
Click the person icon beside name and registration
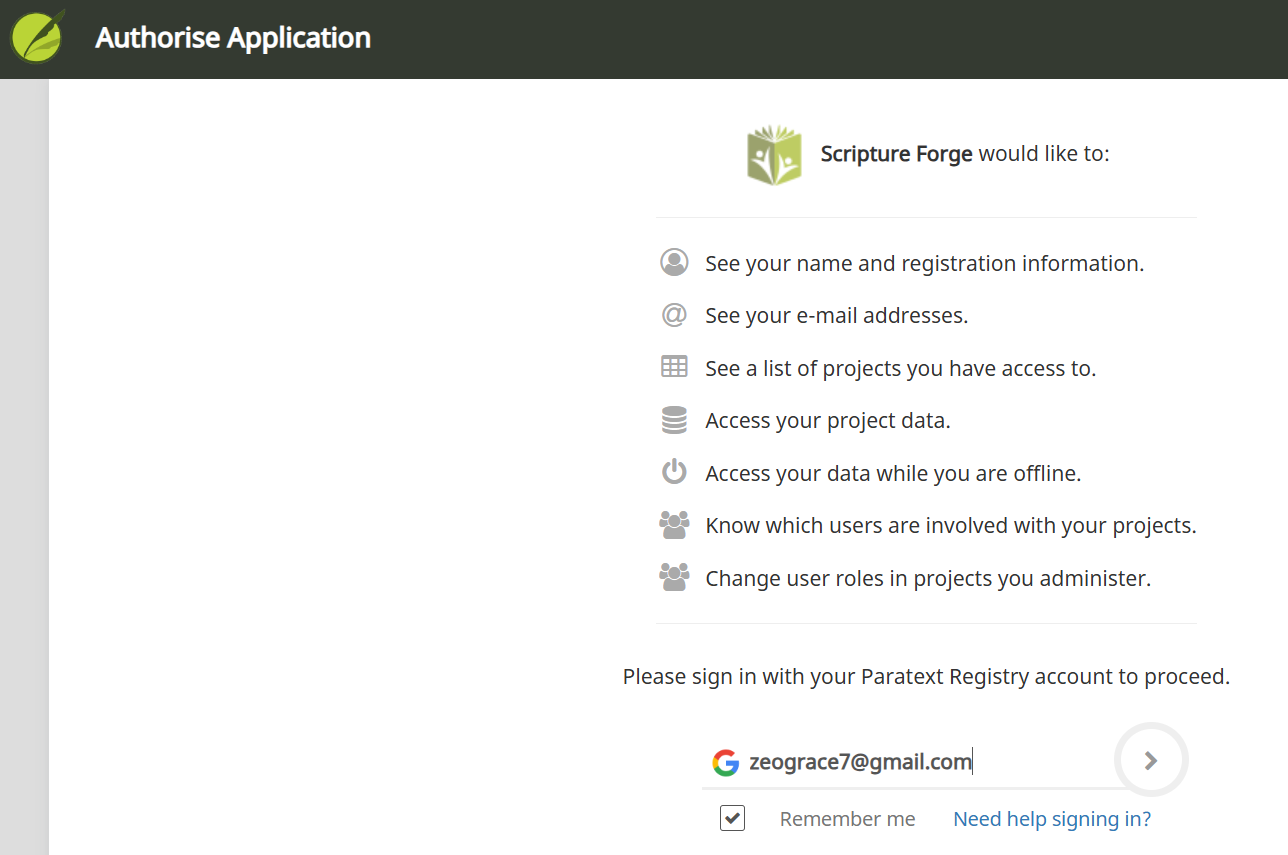point(675,263)
